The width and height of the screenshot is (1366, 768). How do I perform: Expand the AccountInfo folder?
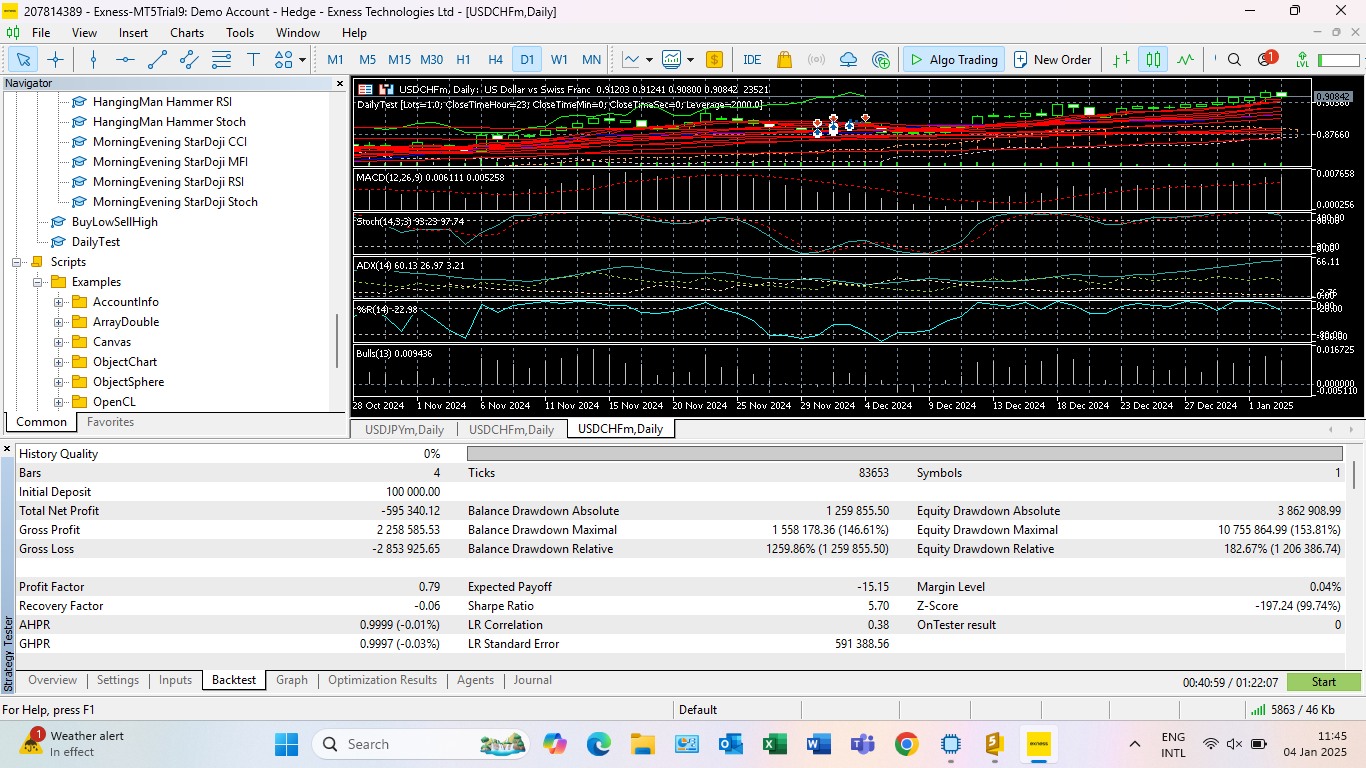click(x=59, y=302)
